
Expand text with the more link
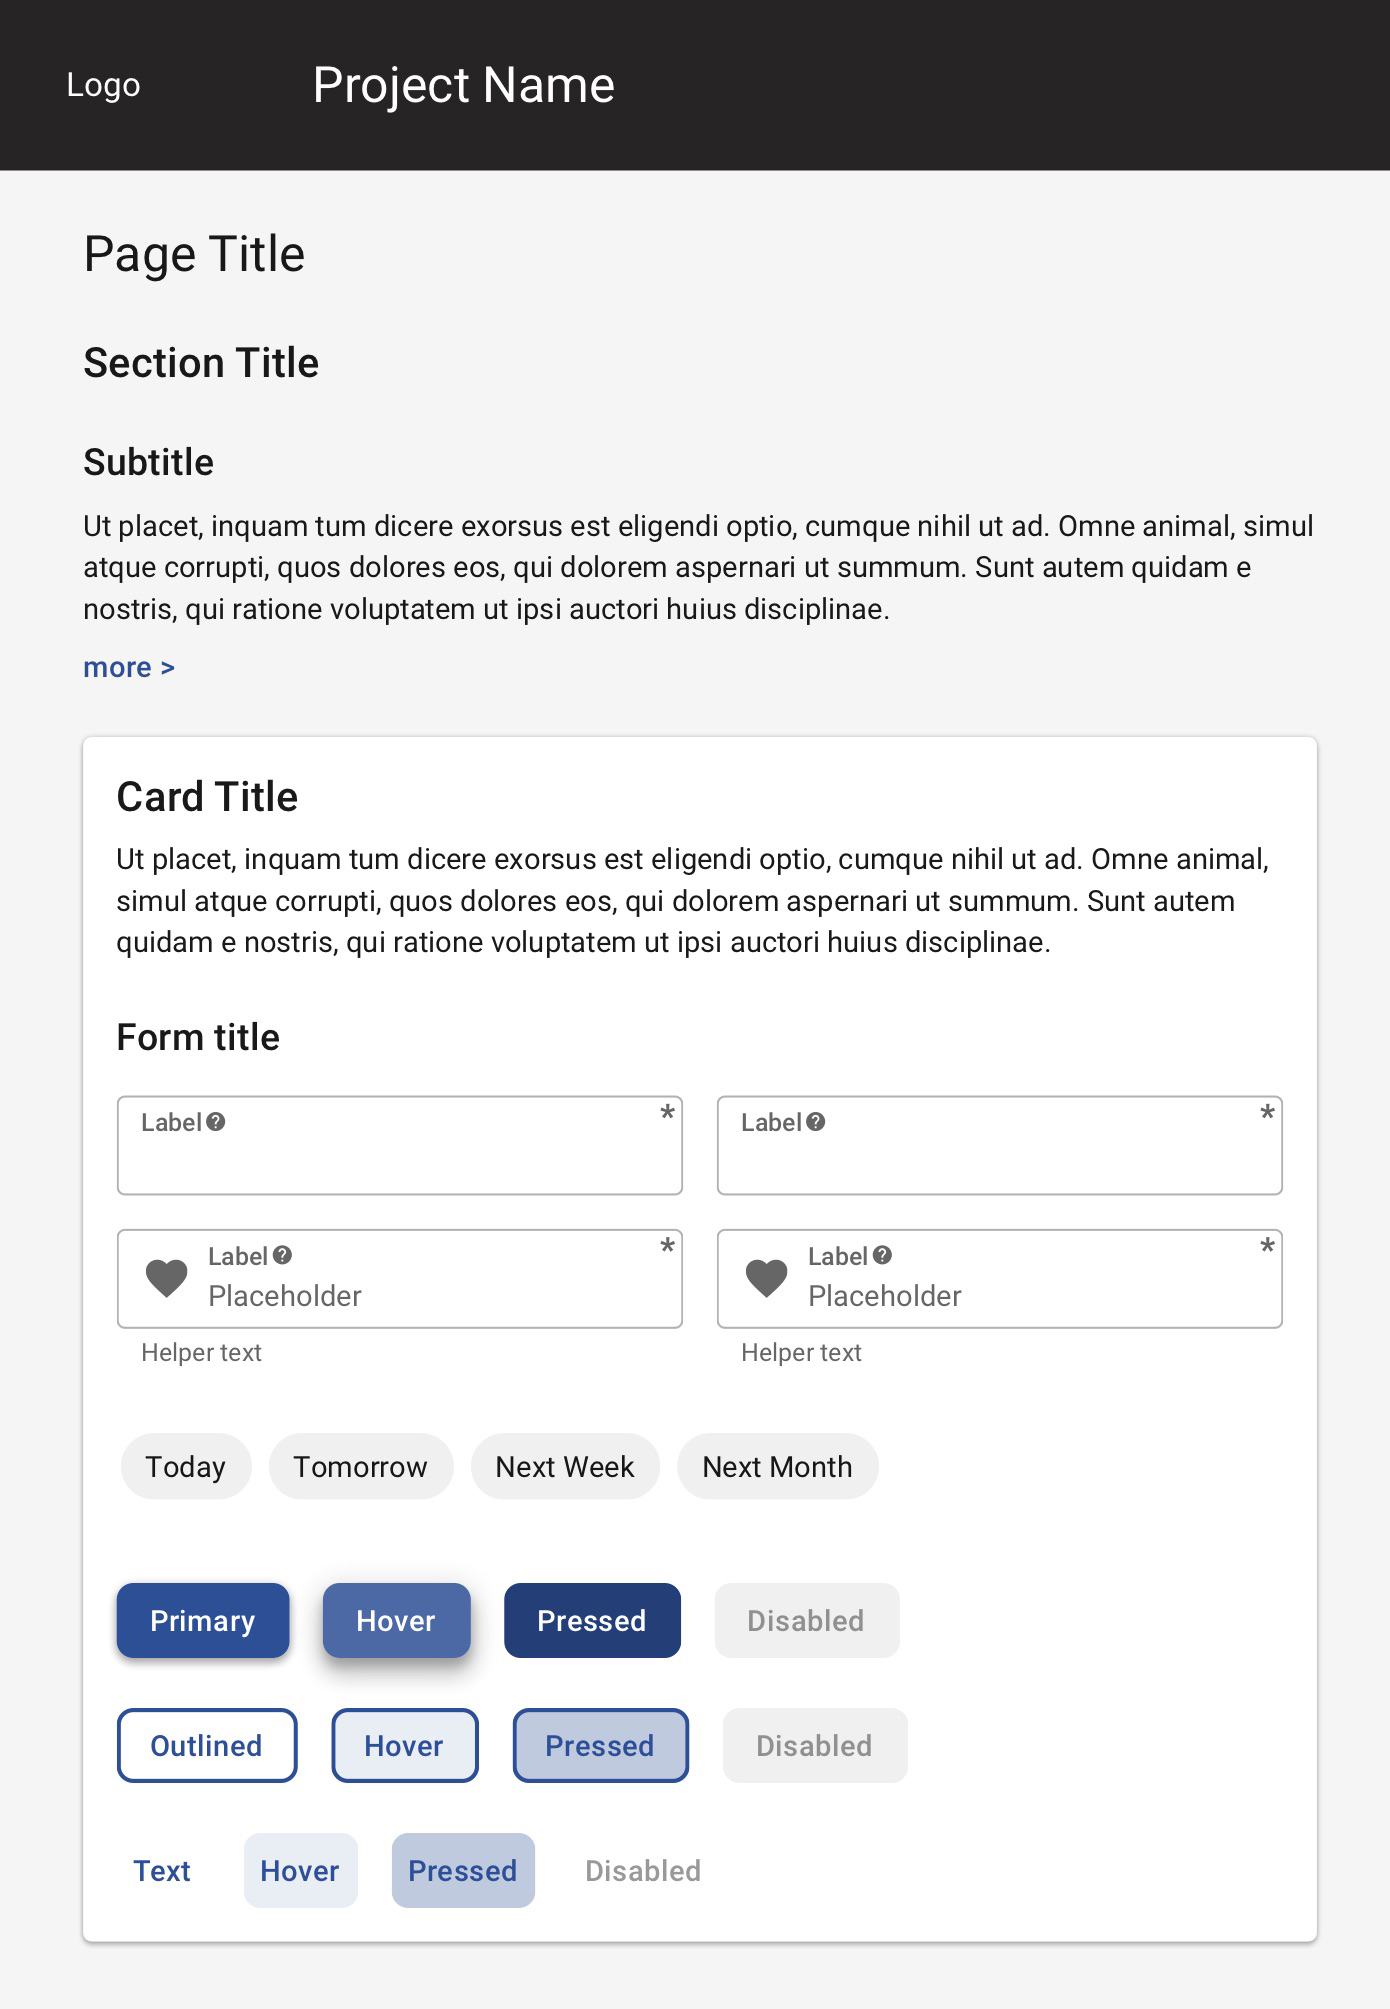point(129,667)
